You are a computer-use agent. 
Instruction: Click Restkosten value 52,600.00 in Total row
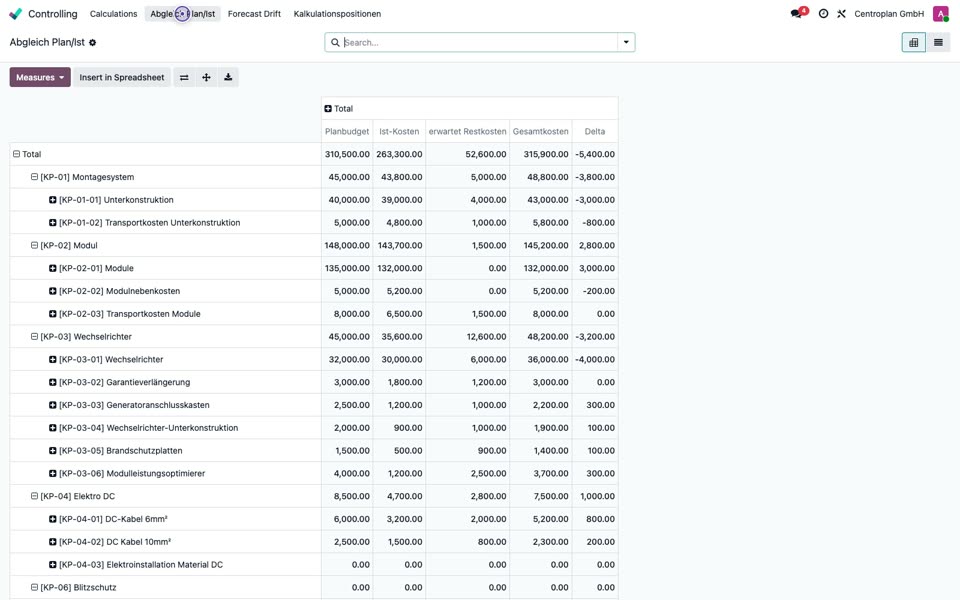point(468,154)
